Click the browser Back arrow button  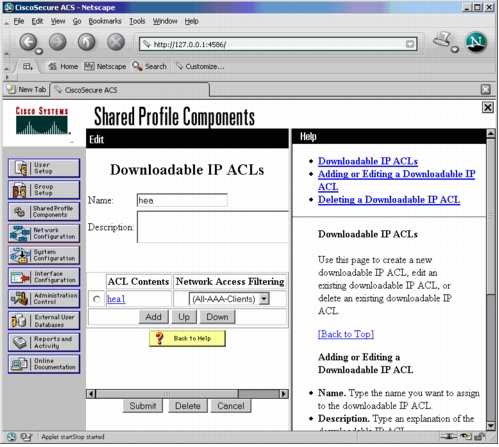click(x=29, y=42)
